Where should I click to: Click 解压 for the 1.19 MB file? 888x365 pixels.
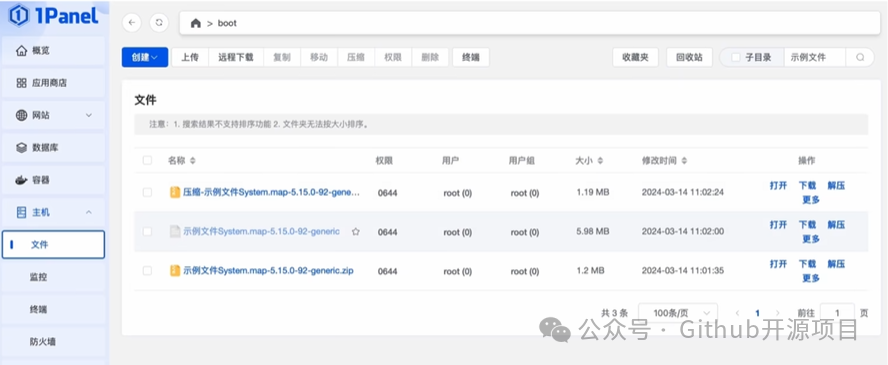click(x=836, y=185)
